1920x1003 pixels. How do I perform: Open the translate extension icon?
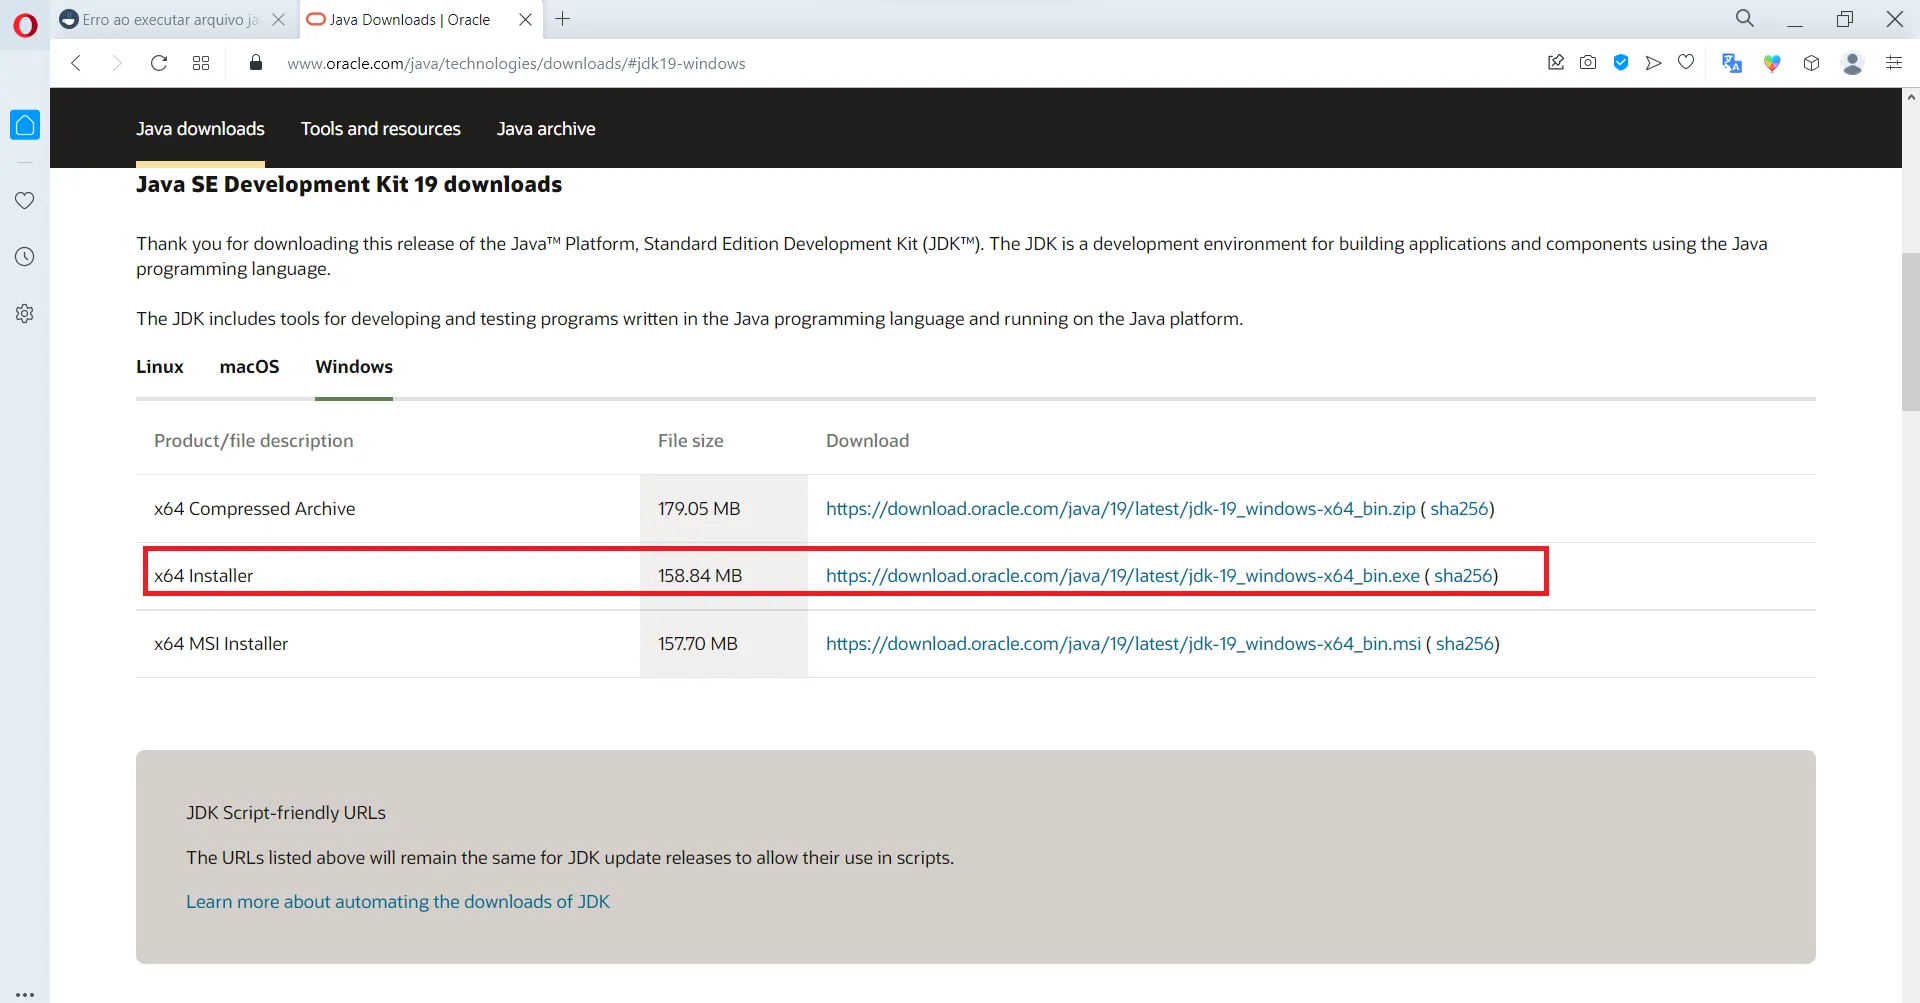(1732, 63)
